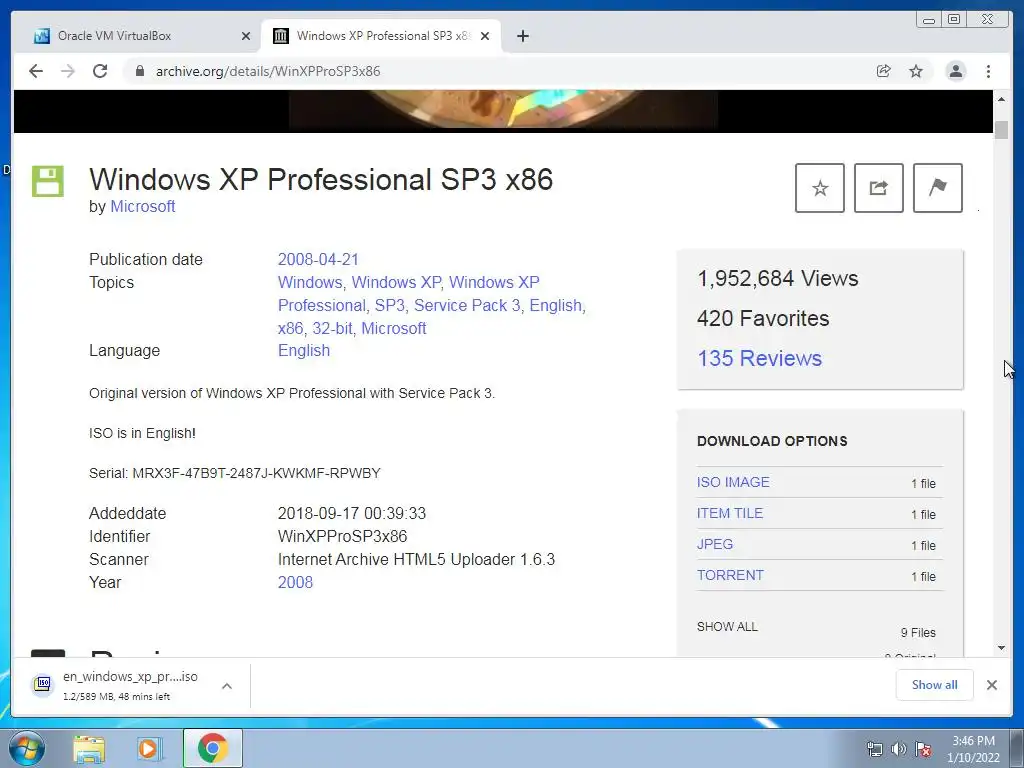Open the 32-bit topic link
The width and height of the screenshot is (1024, 768).
pos(332,328)
